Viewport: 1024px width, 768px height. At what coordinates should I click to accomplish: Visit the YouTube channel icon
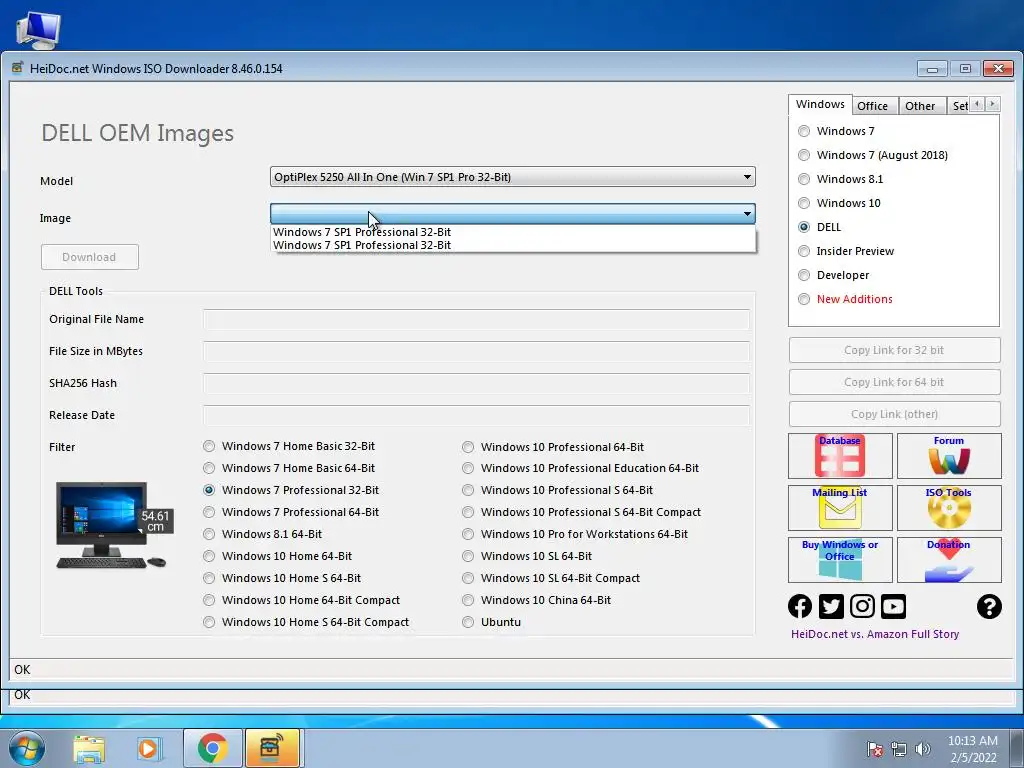893,606
